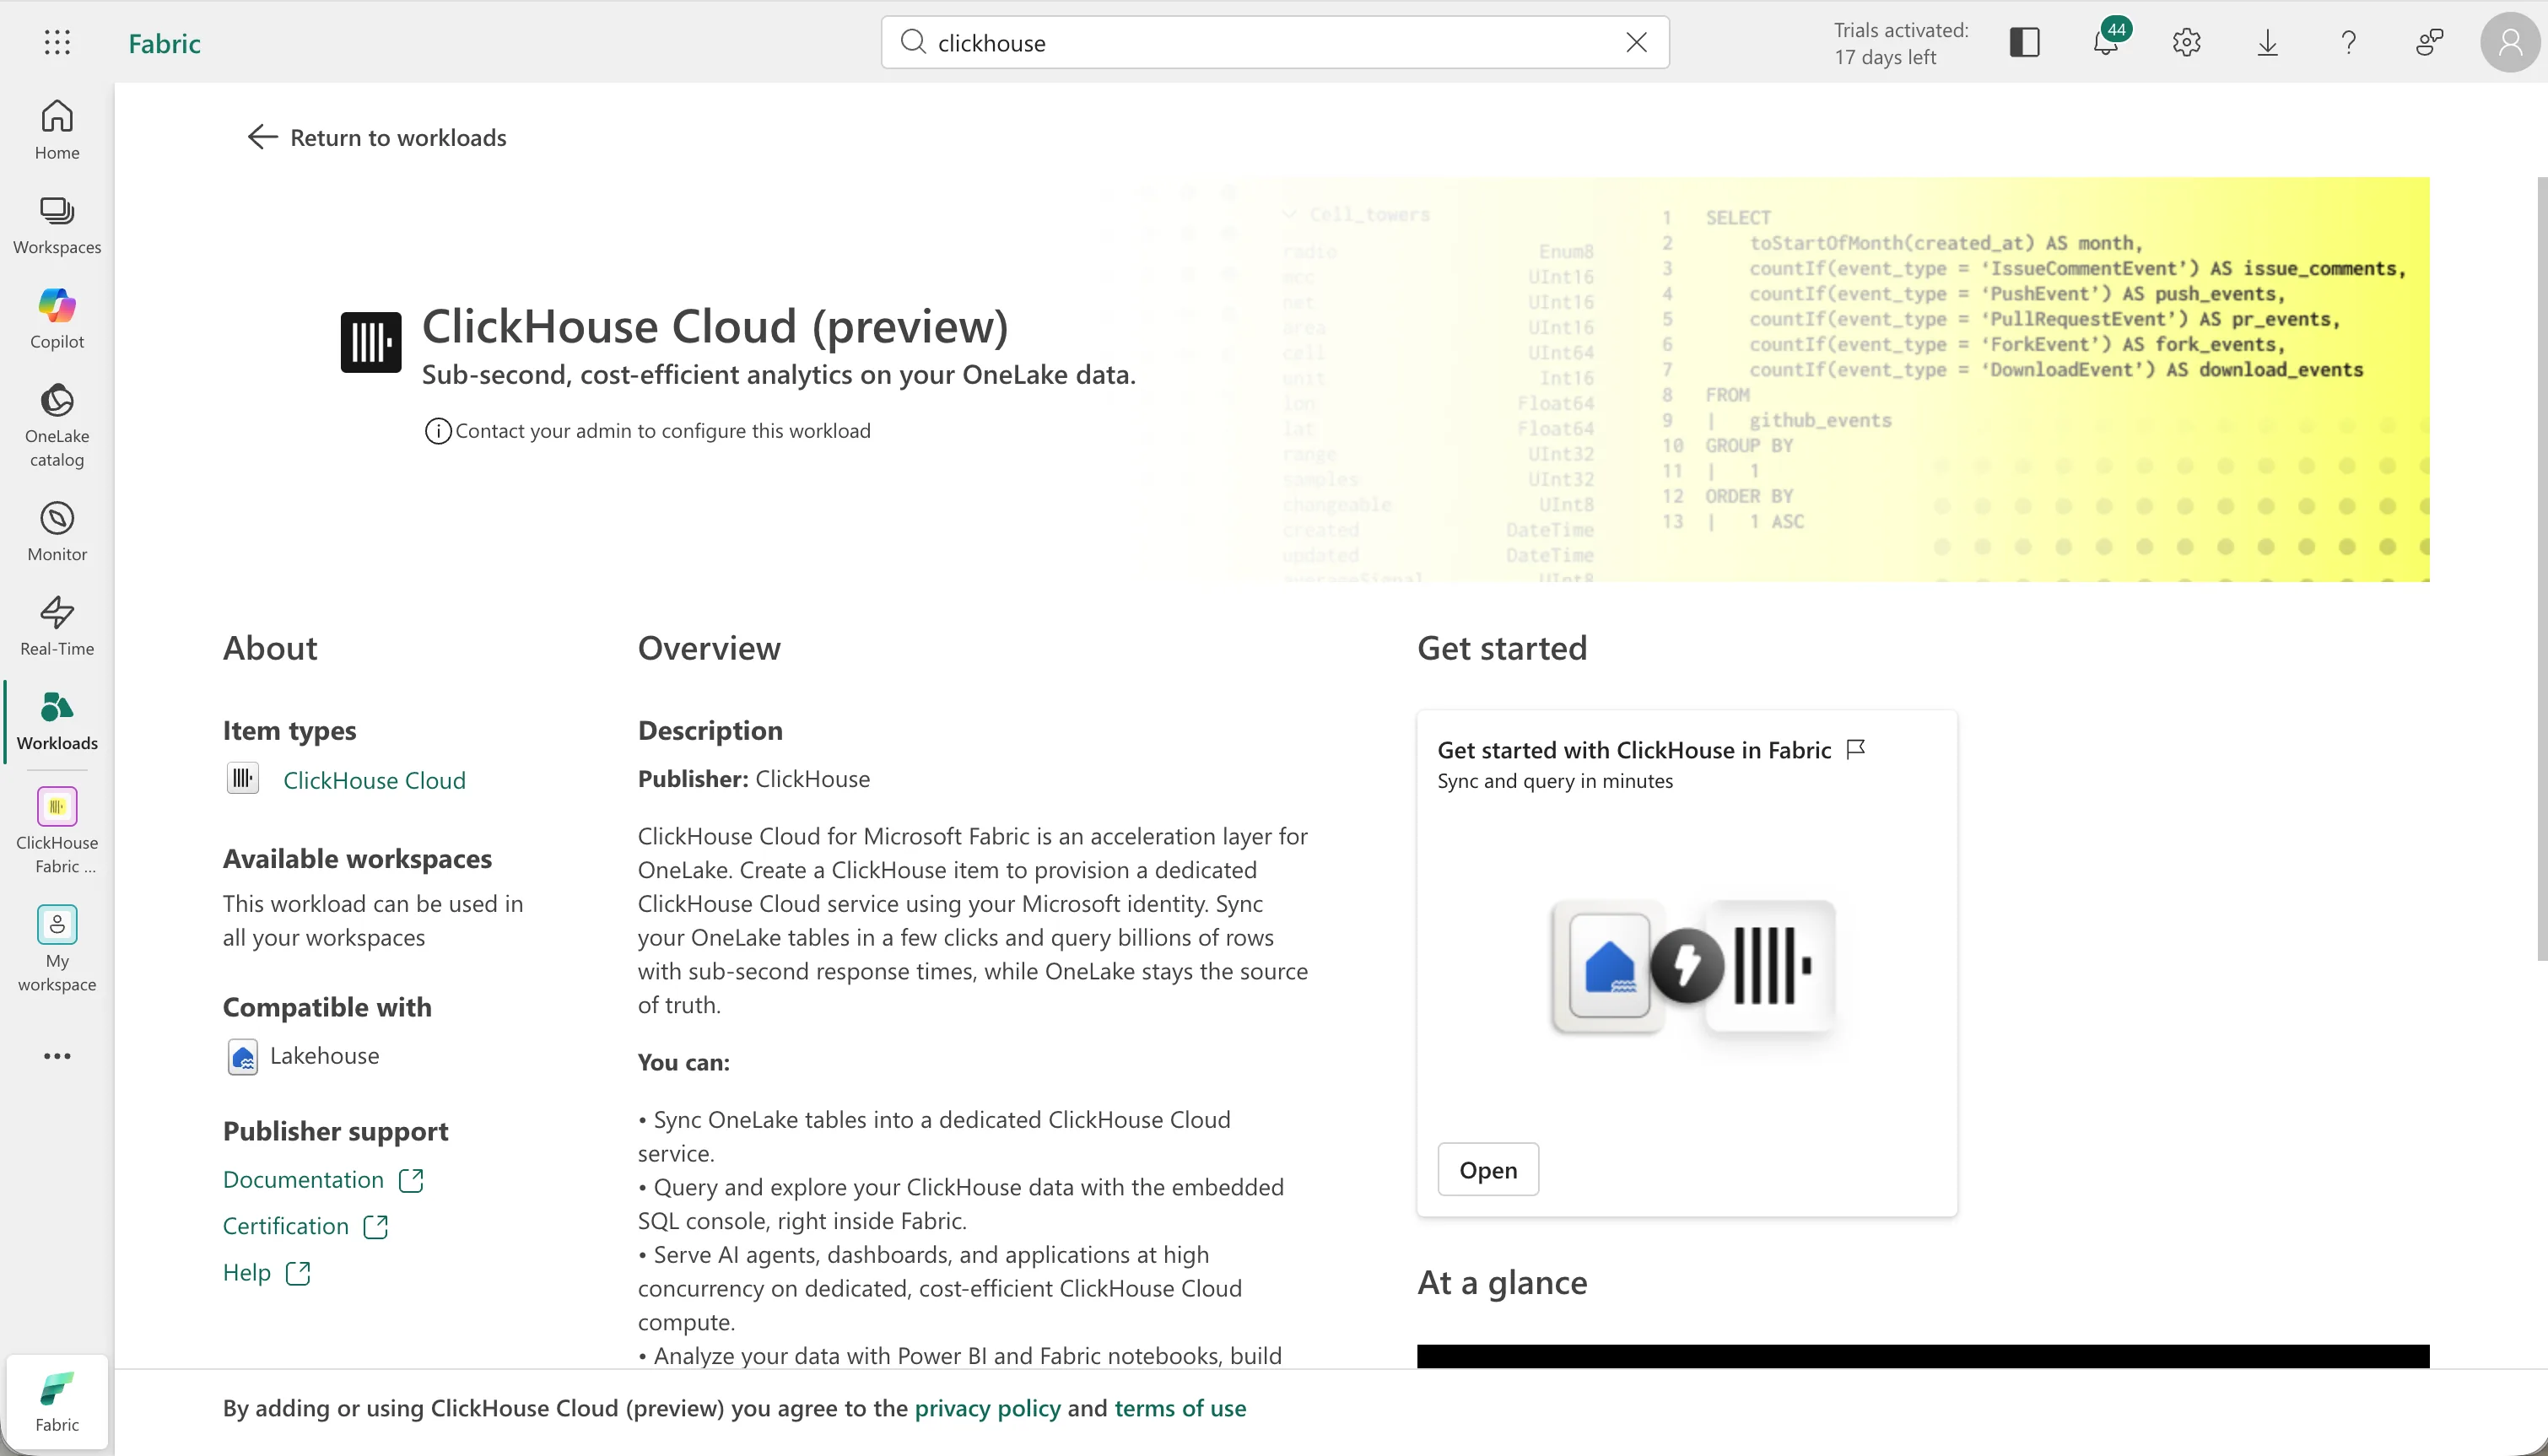Viewport: 2548px width, 1456px height.
Task: Click the flag icon on get started card
Action: [x=1856, y=749]
